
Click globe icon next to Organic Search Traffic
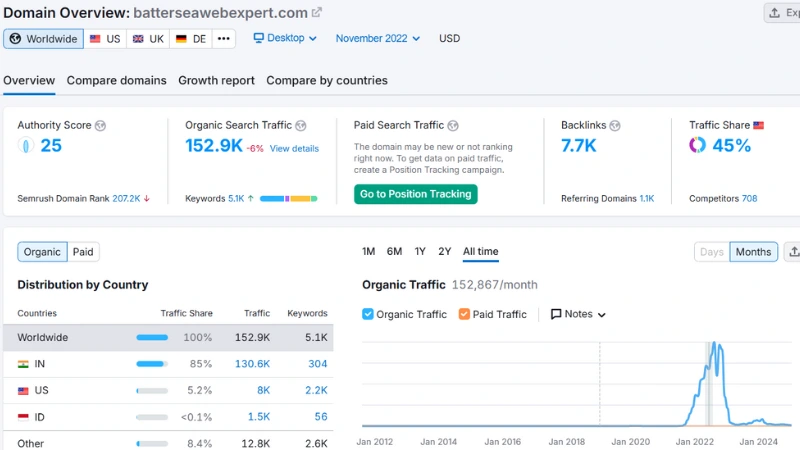(x=301, y=126)
